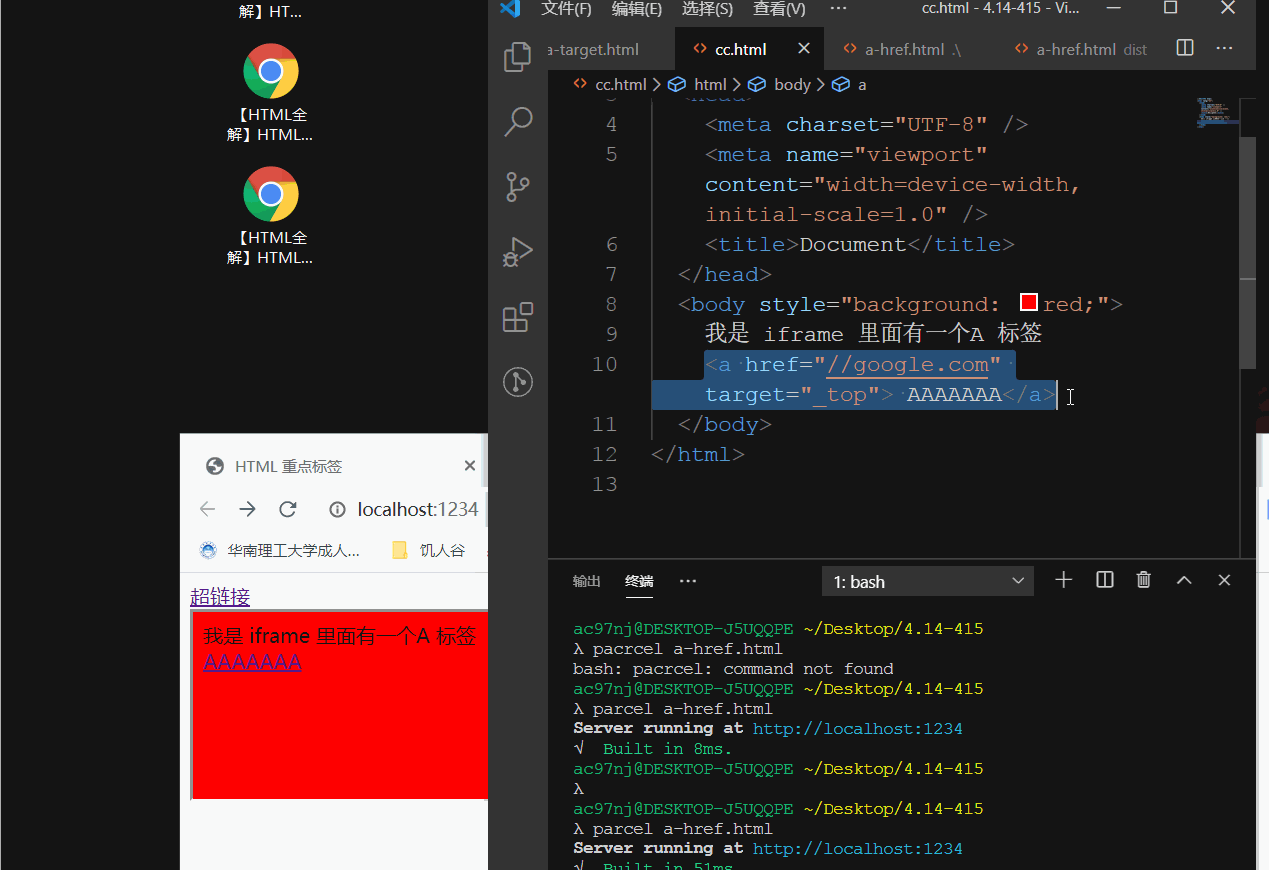Click the </html> closing tag line
Screen dimensions: 1269x870
(698, 454)
